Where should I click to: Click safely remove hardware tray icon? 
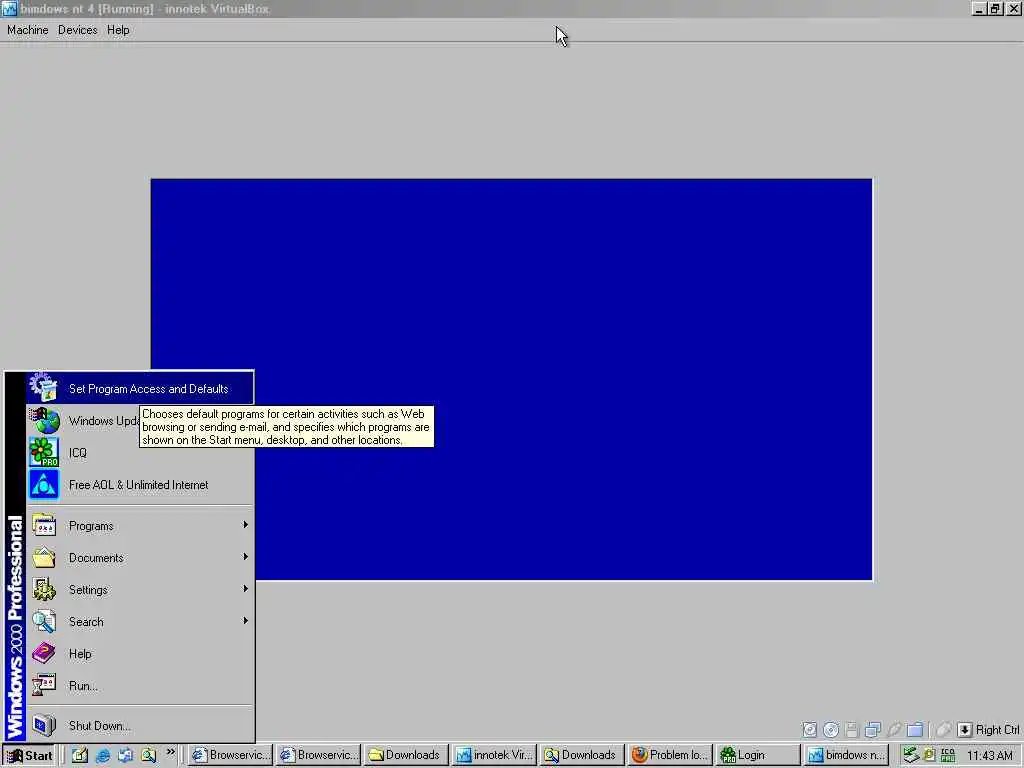pyautogui.click(x=911, y=756)
